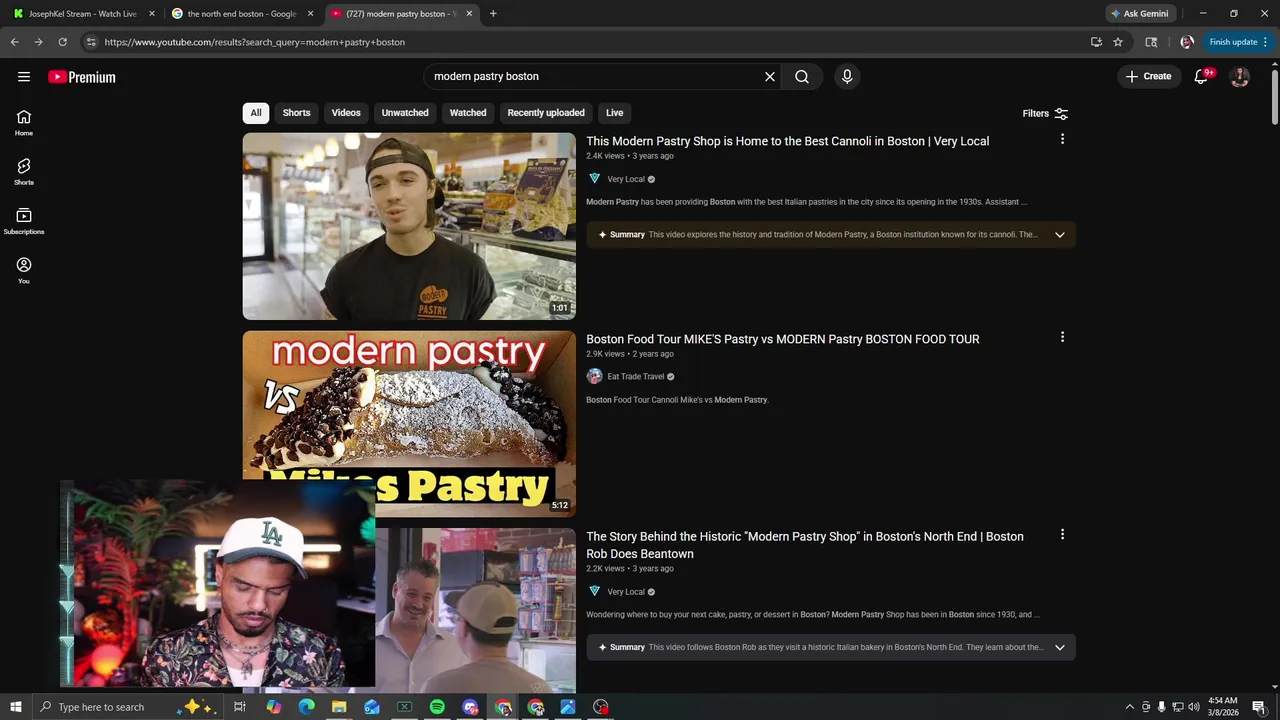The width and height of the screenshot is (1280, 720).
Task: Click the magnifier search button
Action: [802, 76]
